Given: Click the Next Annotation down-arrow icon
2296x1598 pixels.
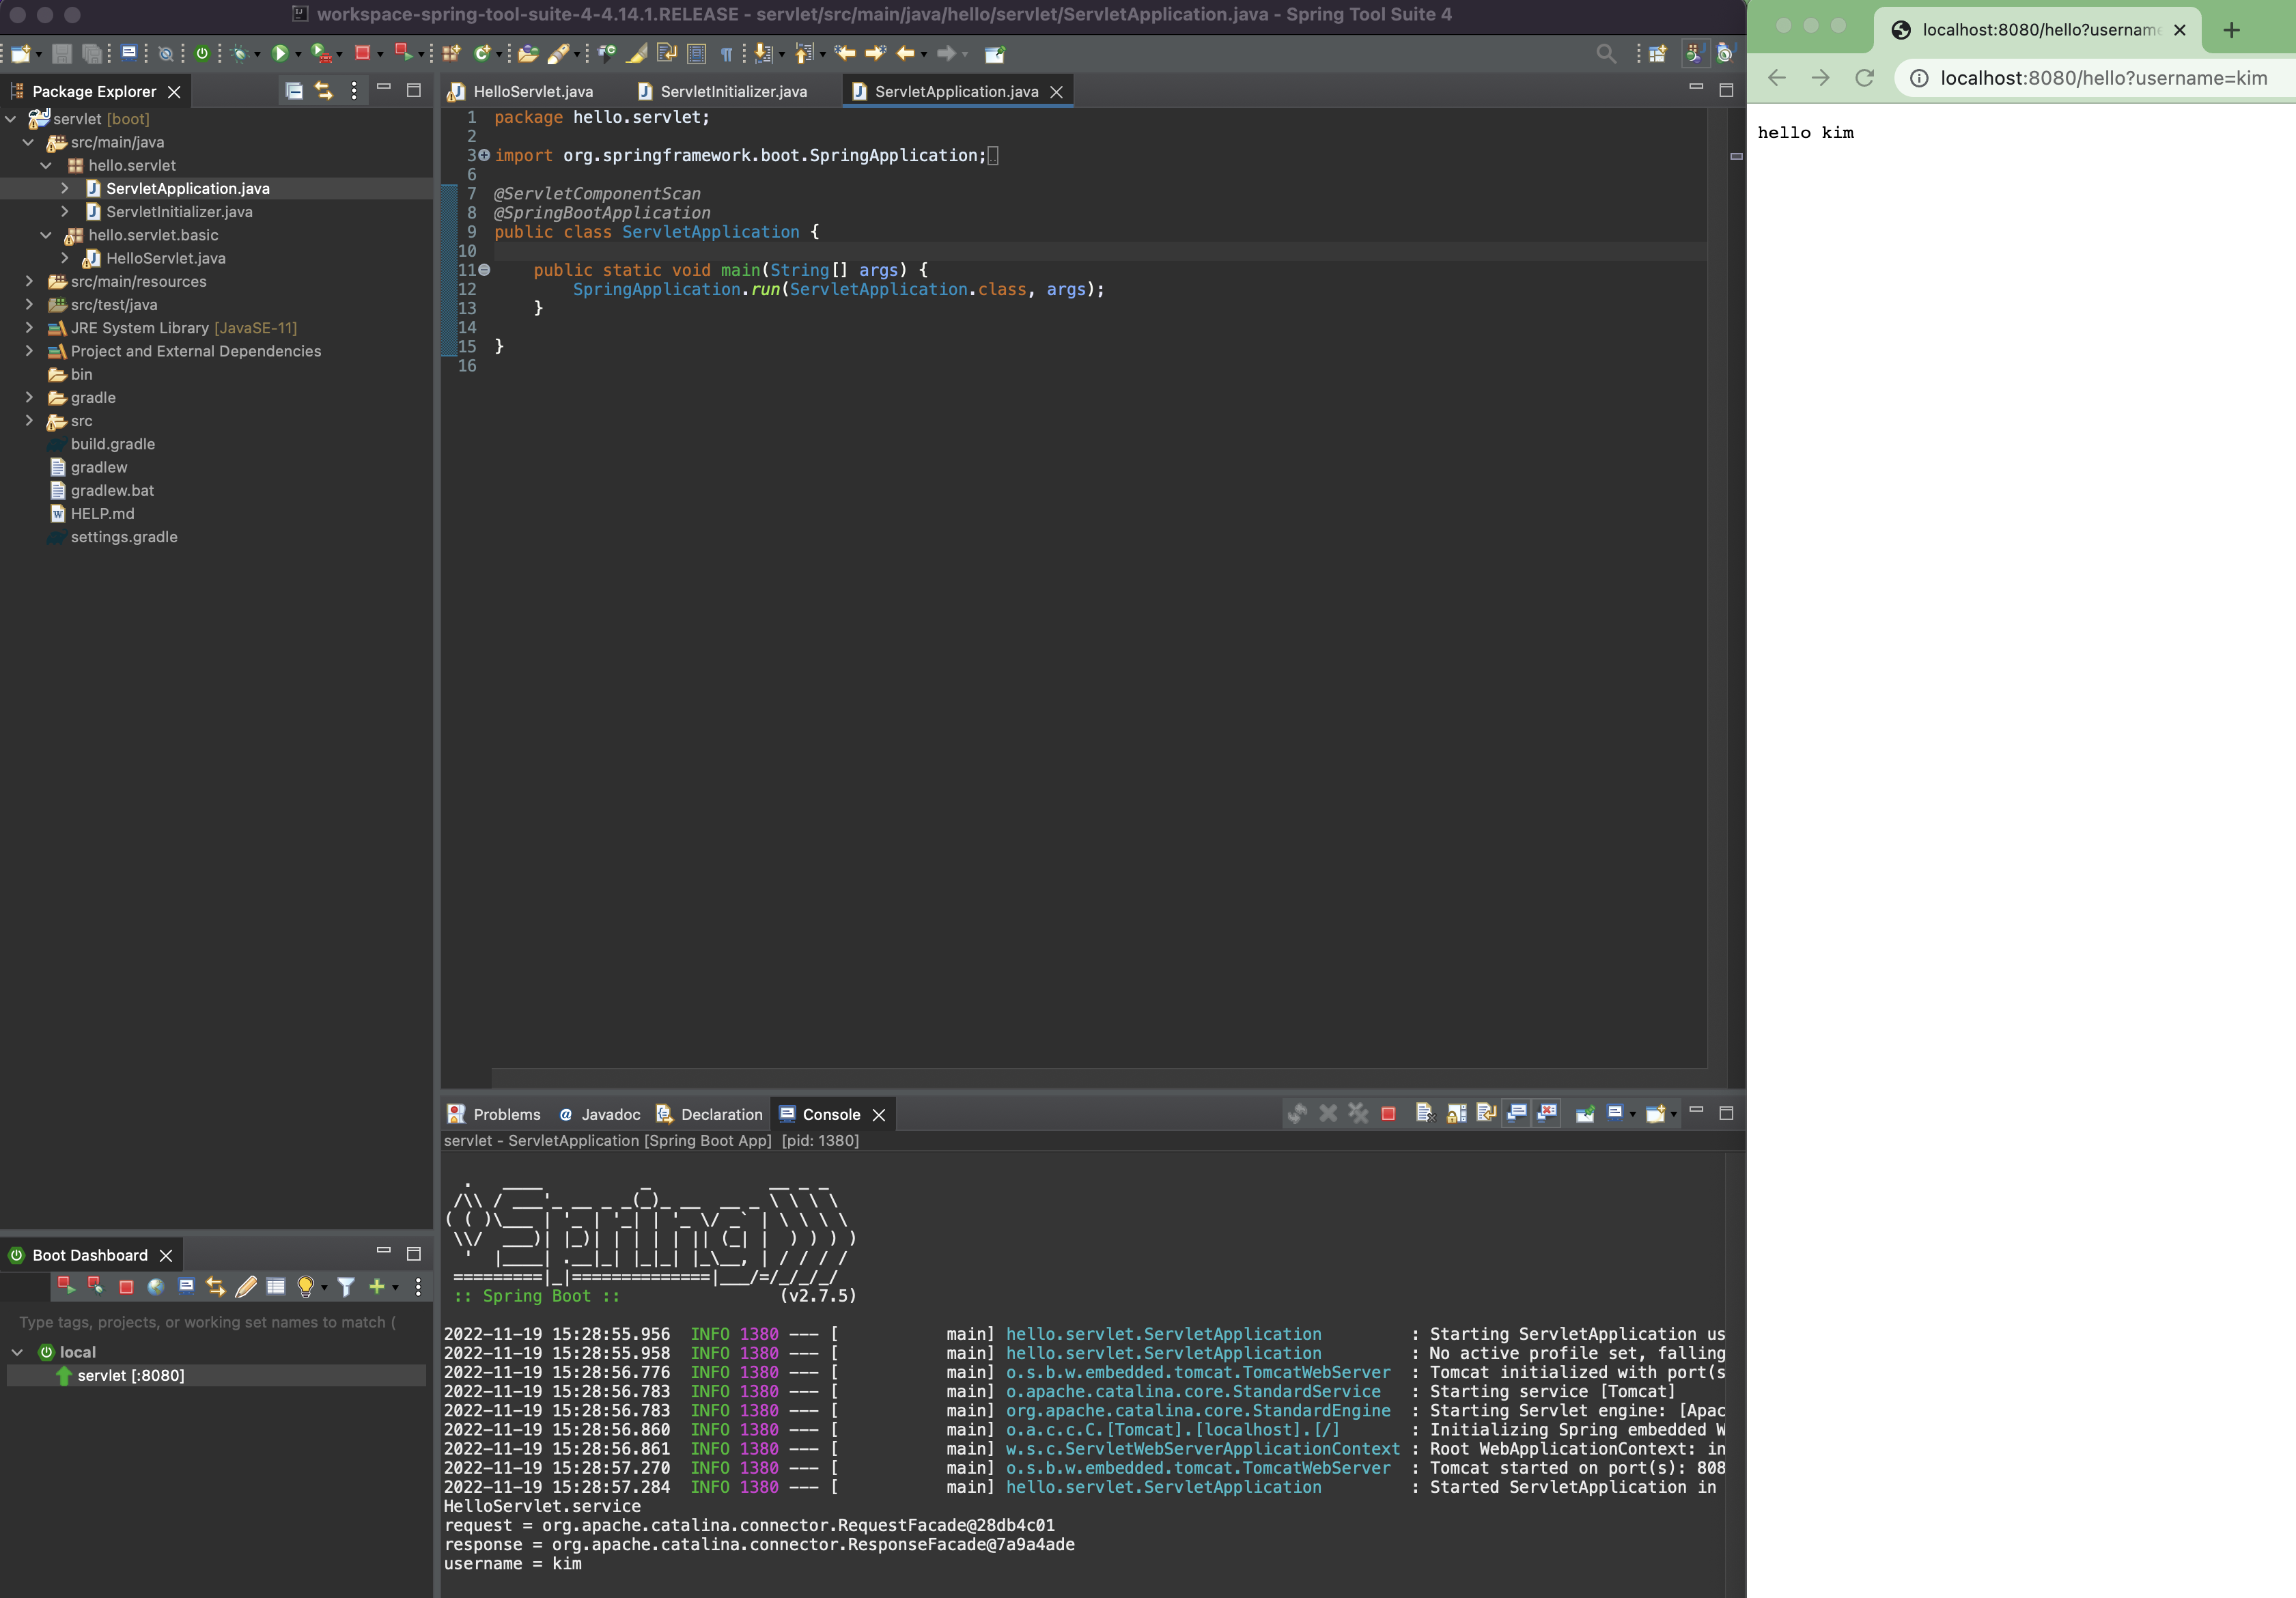Looking at the screenshot, I should [x=763, y=53].
